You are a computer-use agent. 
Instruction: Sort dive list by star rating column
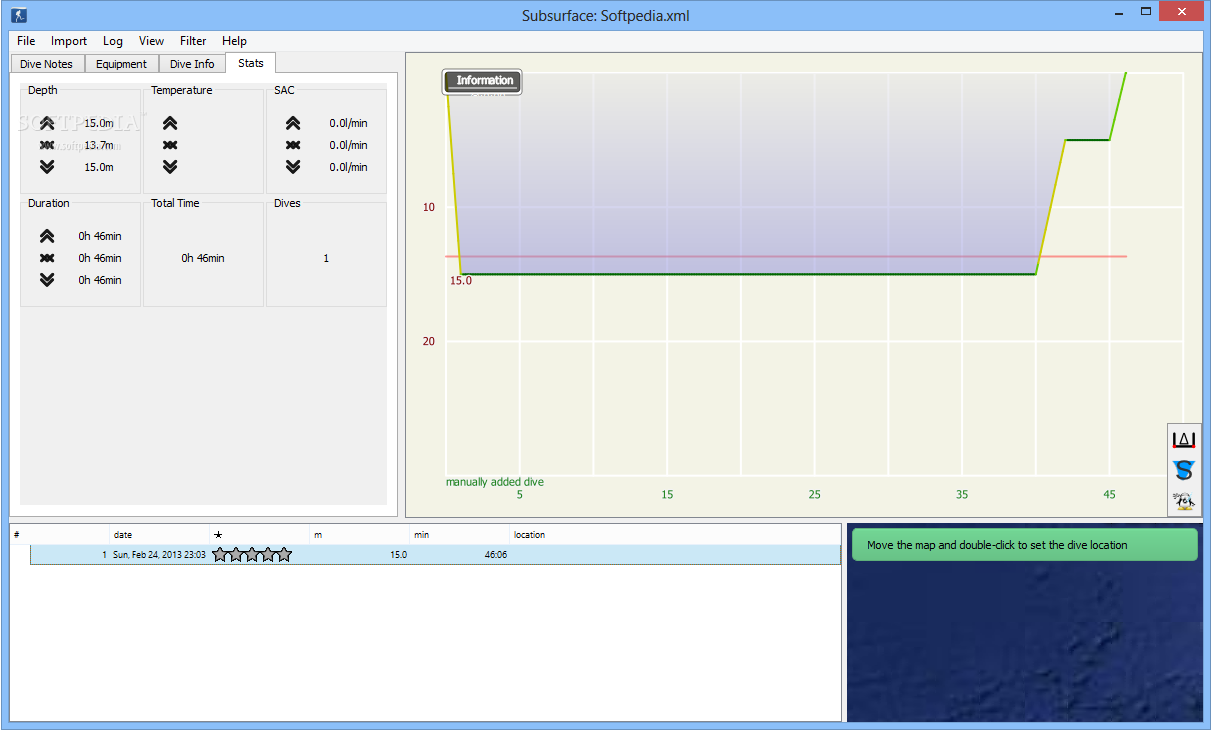click(x=260, y=535)
